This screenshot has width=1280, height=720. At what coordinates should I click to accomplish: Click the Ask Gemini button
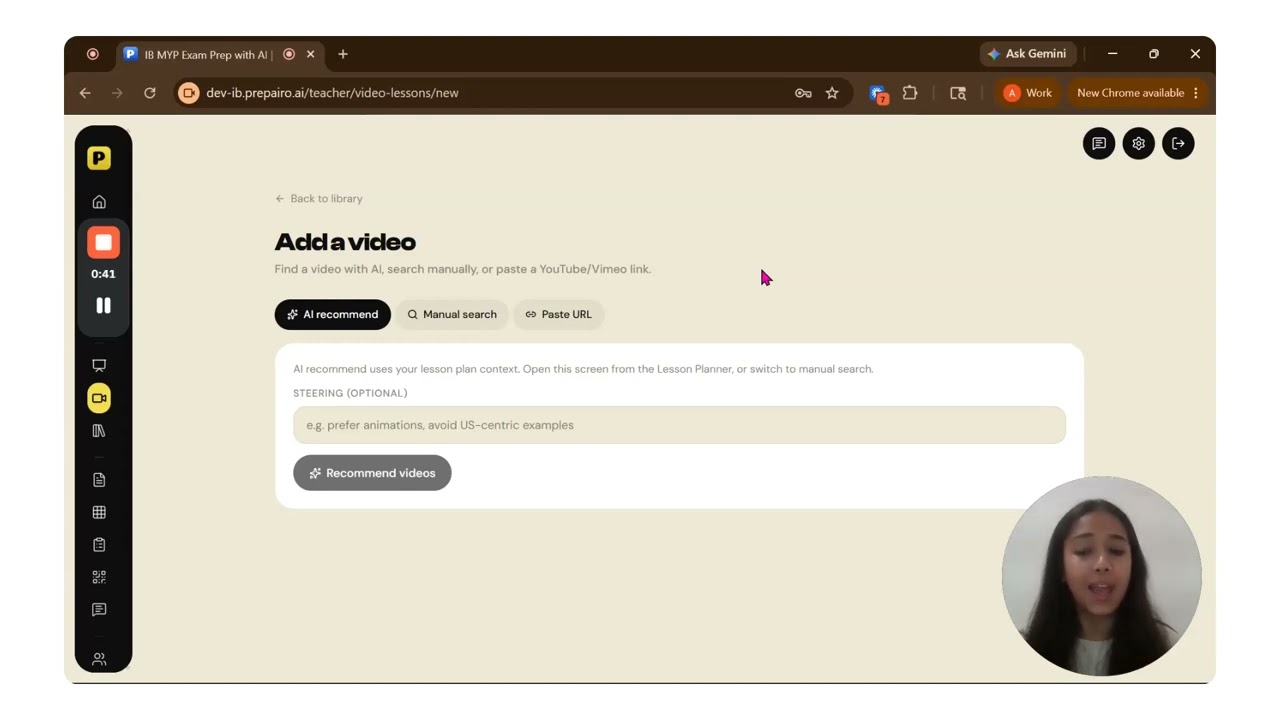point(1027,54)
